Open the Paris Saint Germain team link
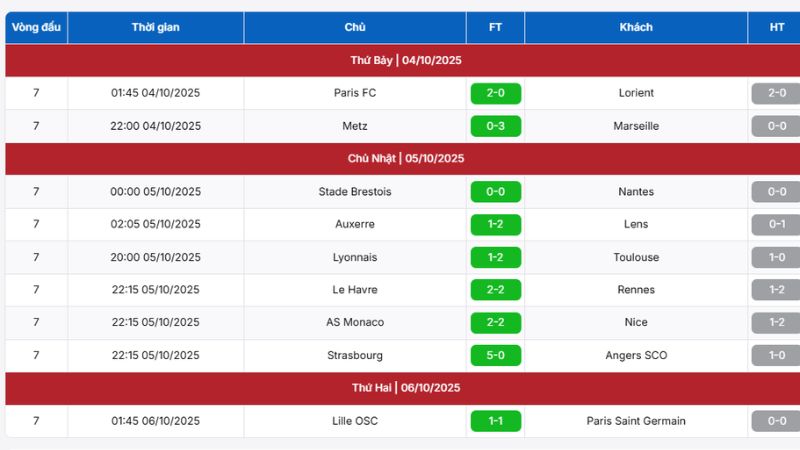Screen dimensions: 800x450 coord(636,421)
